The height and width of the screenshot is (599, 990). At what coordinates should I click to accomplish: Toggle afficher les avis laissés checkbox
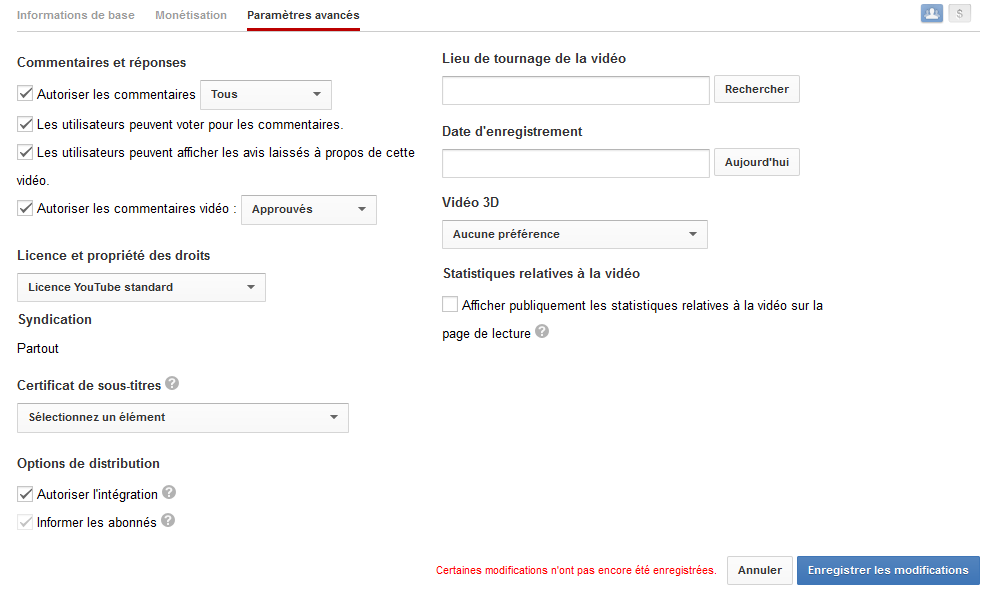[25, 151]
